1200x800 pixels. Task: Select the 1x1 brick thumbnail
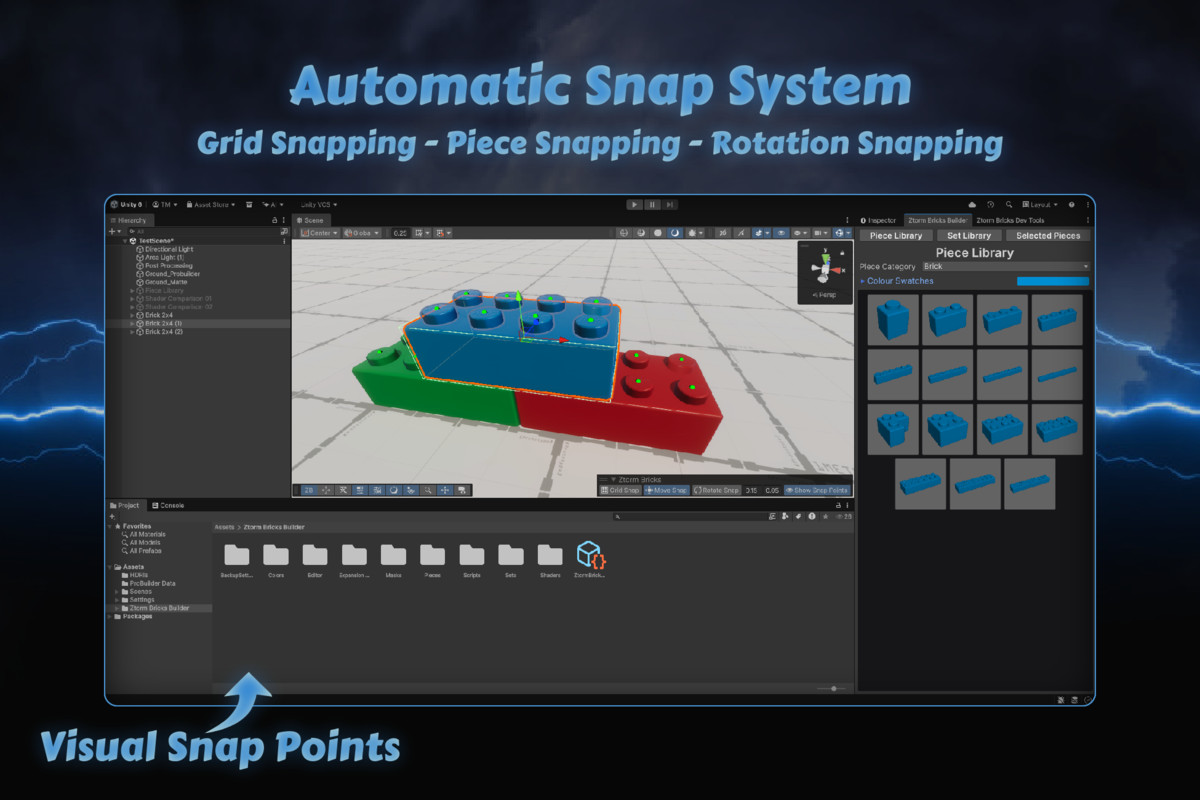tap(893, 320)
